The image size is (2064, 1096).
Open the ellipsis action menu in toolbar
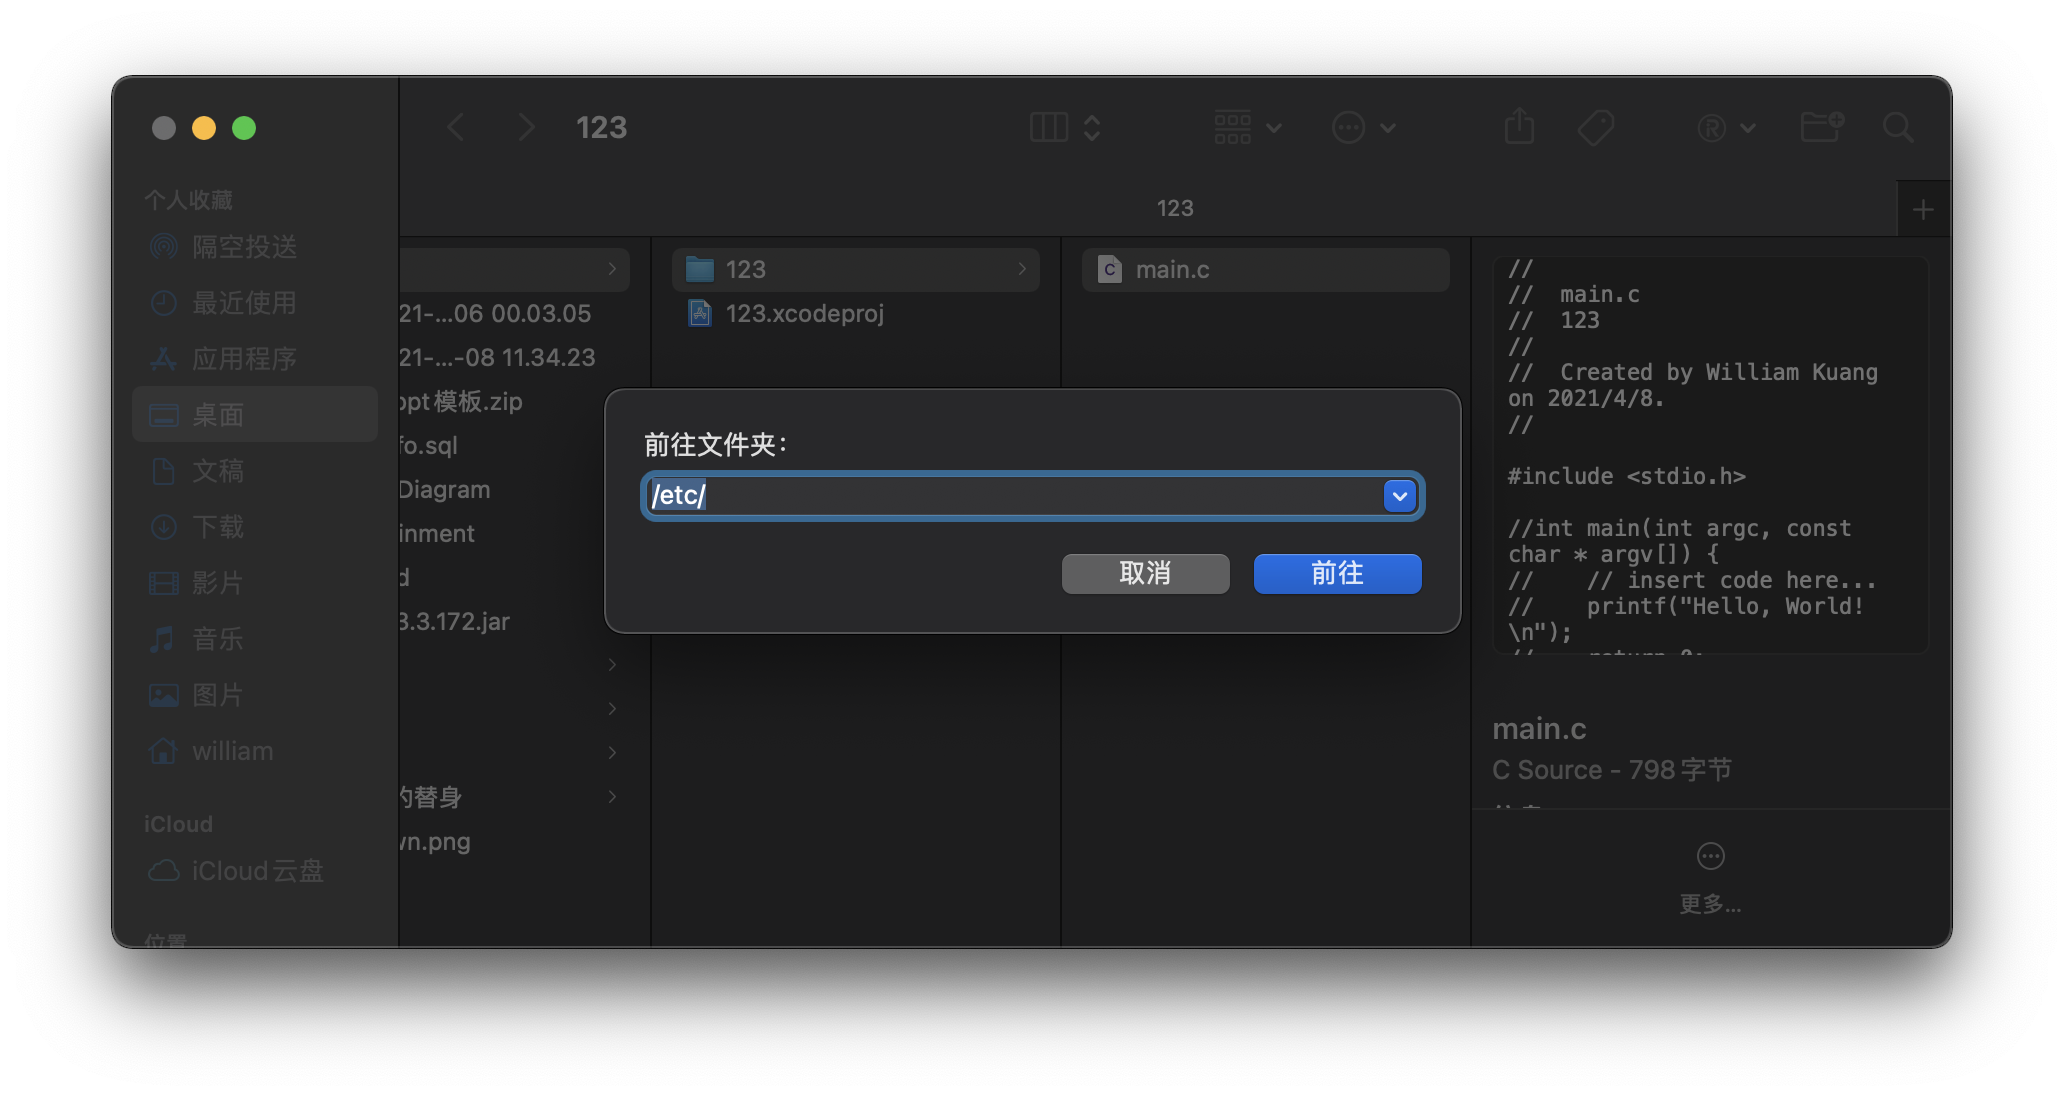click(1363, 128)
